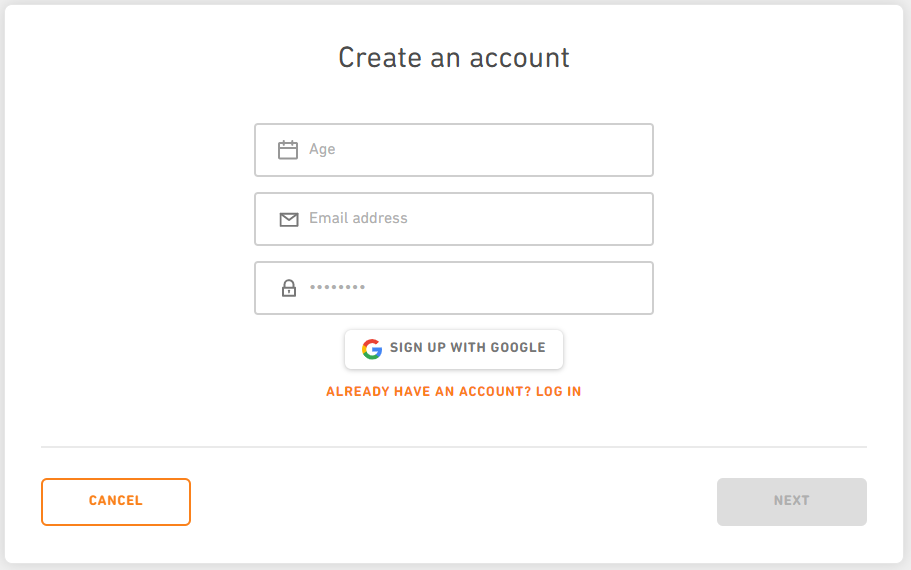Viewport: 911px width, 570px height.
Task: Click the Create an account heading
Action: coord(454,58)
